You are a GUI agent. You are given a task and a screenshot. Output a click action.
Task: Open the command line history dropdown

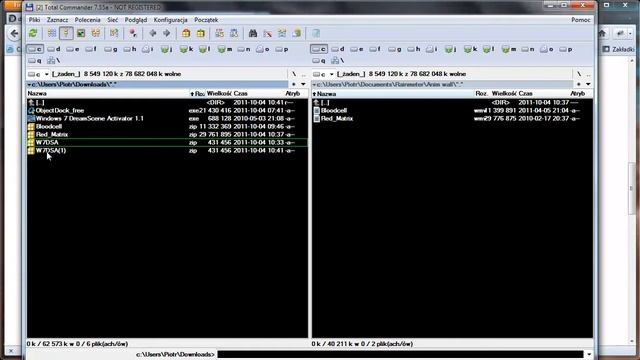click(x=589, y=354)
